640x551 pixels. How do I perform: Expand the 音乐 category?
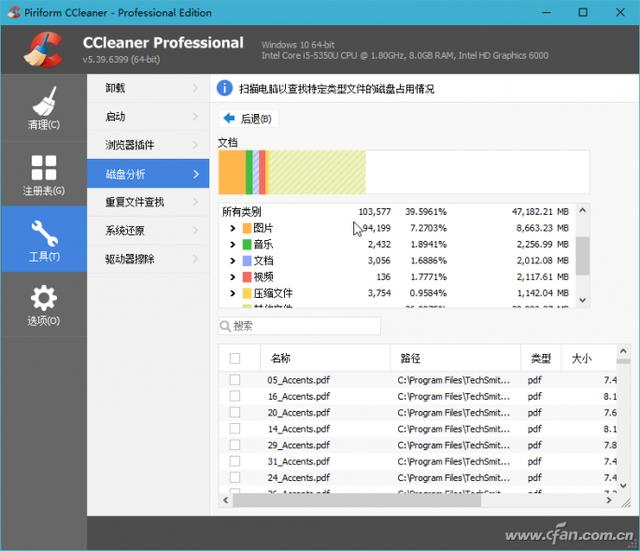233,244
